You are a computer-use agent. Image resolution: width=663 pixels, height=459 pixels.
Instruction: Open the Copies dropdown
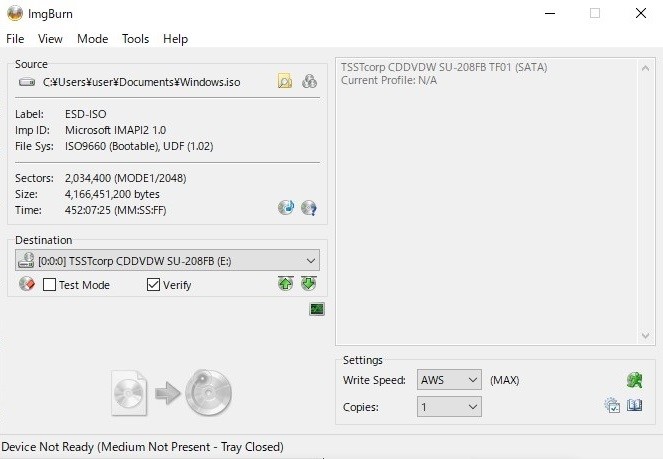point(472,407)
